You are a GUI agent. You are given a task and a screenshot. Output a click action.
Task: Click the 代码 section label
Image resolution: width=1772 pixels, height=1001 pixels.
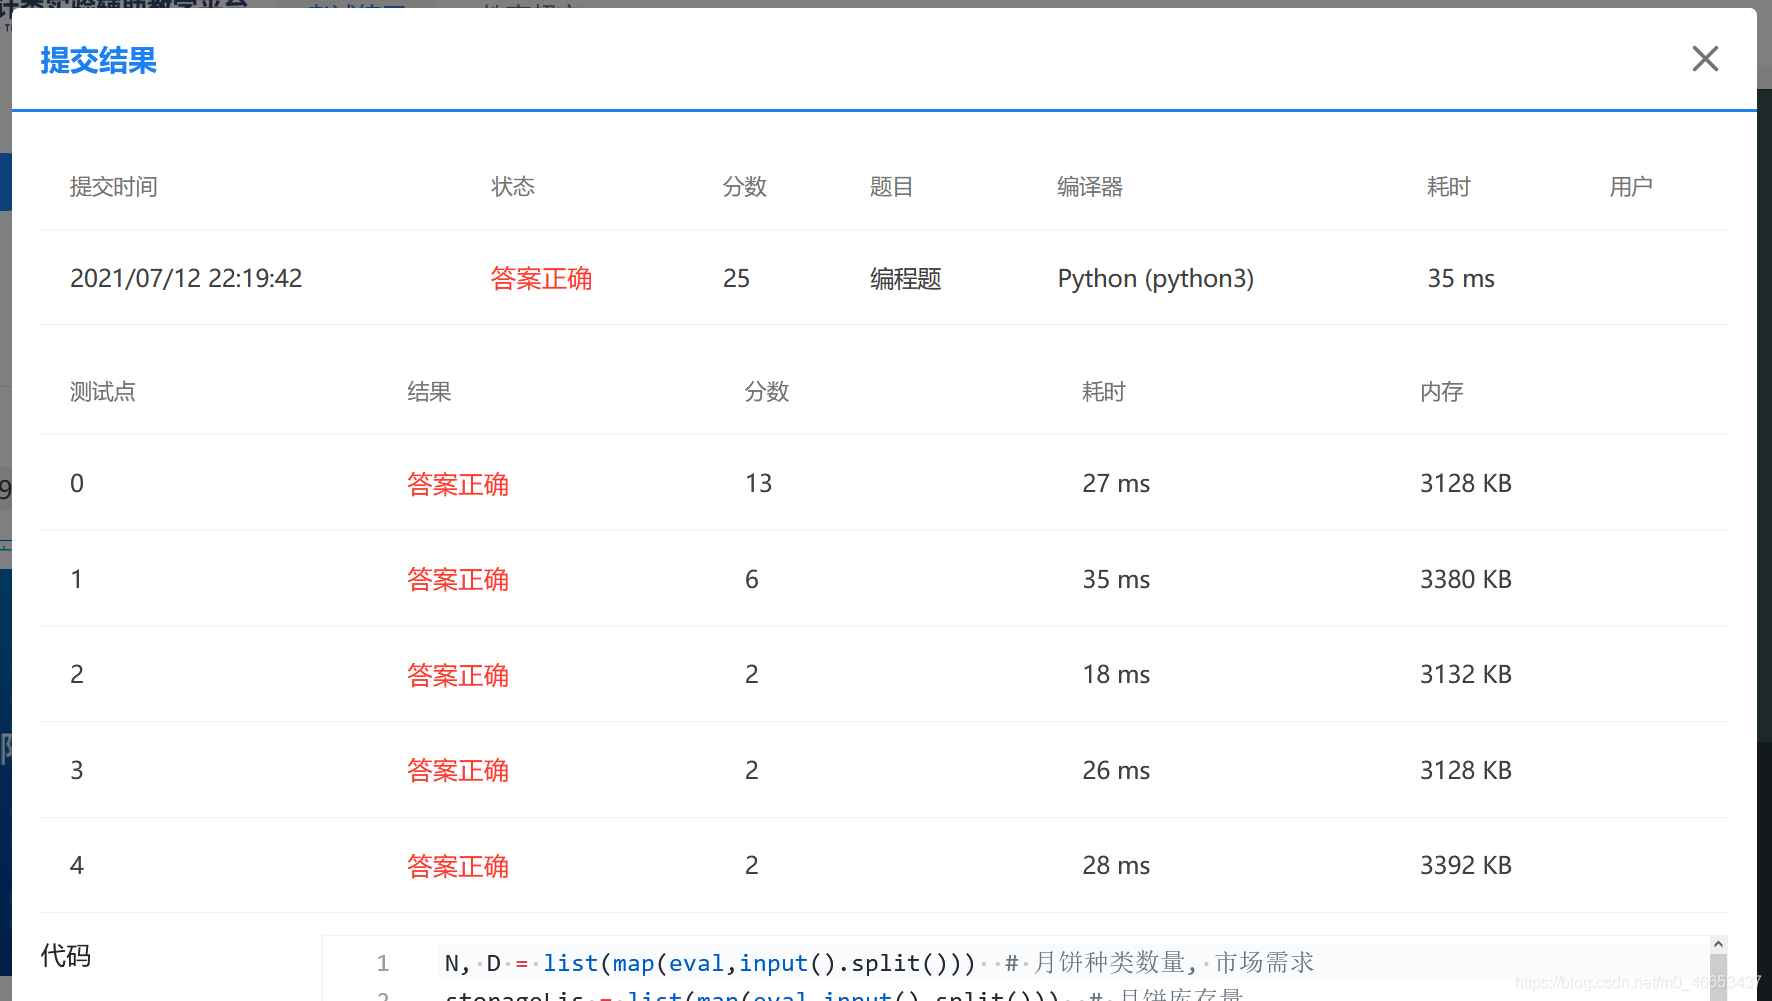click(64, 956)
